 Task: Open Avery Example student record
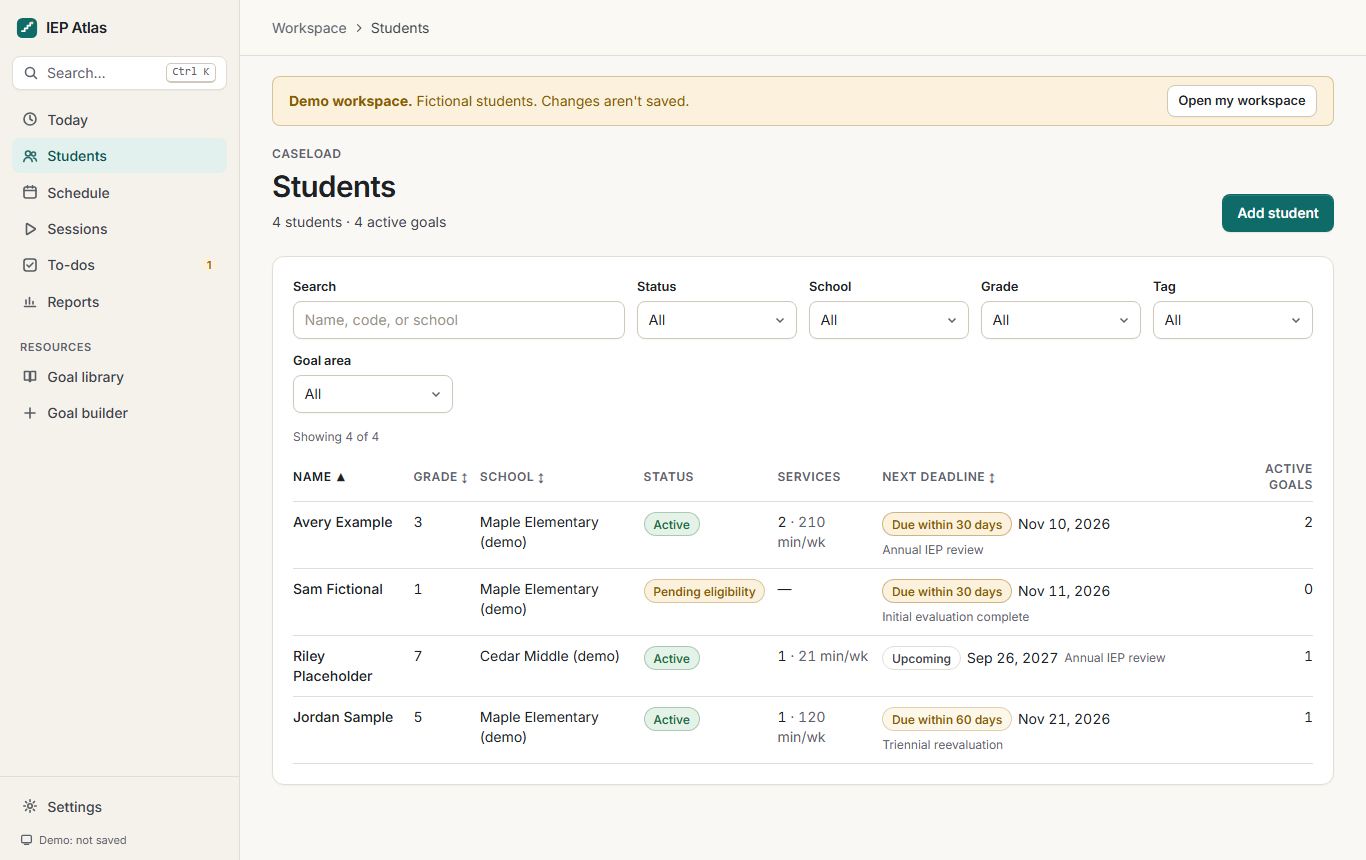coord(343,522)
